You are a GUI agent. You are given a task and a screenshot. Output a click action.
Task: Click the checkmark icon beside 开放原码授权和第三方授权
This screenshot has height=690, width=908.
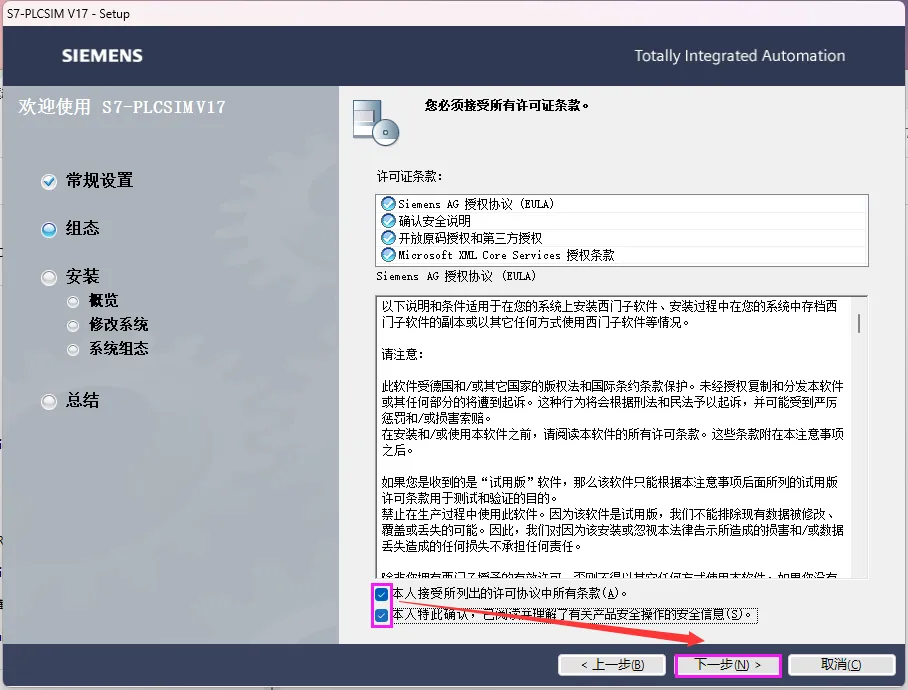click(388, 237)
